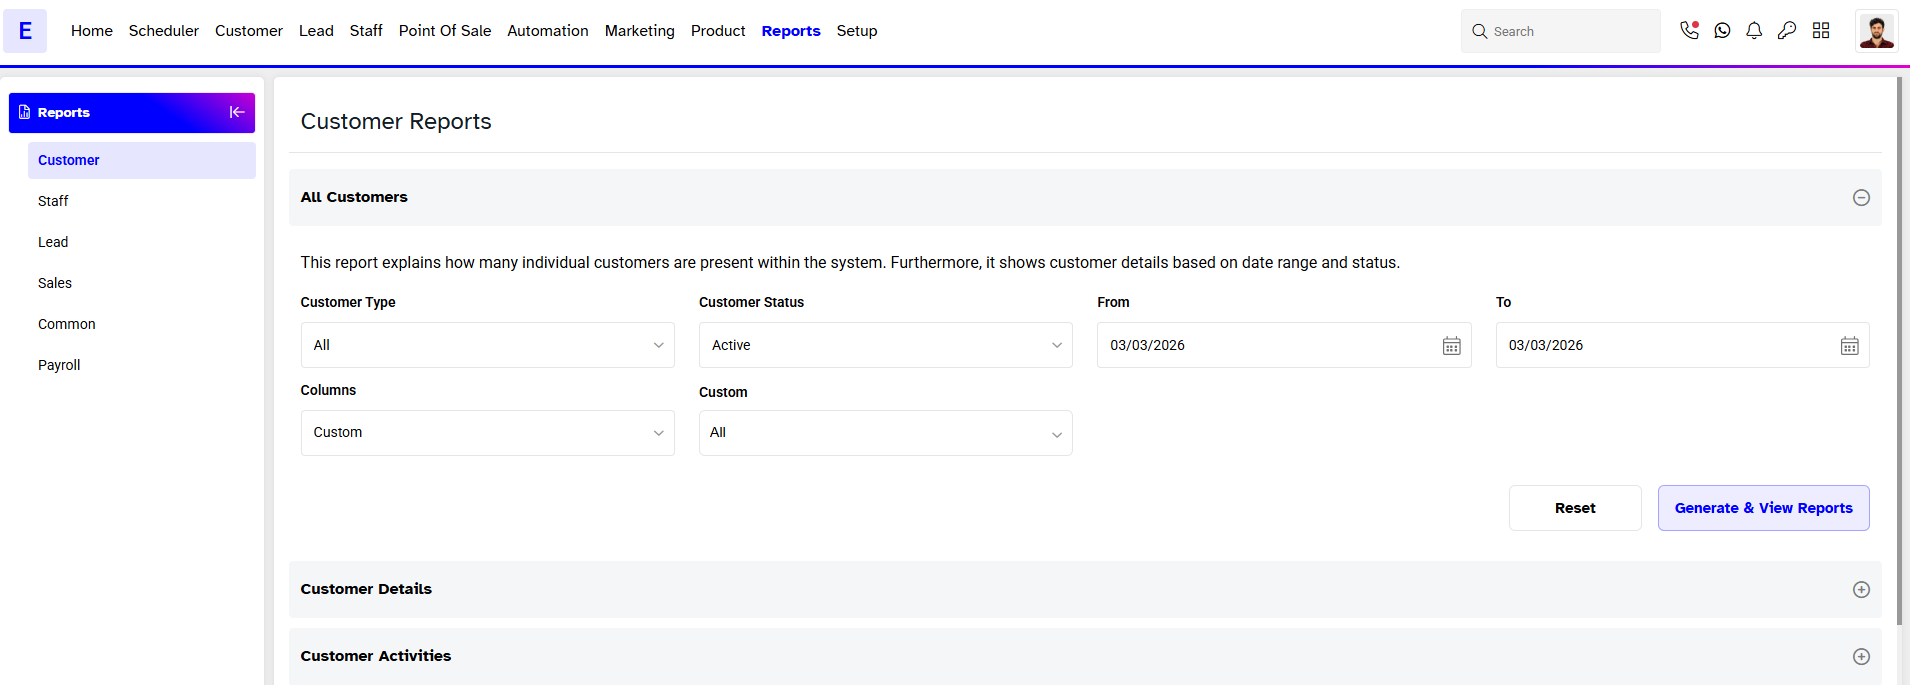Collapse the All Customers section
The width and height of the screenshot is (1910, 685).
point(1861,198)
